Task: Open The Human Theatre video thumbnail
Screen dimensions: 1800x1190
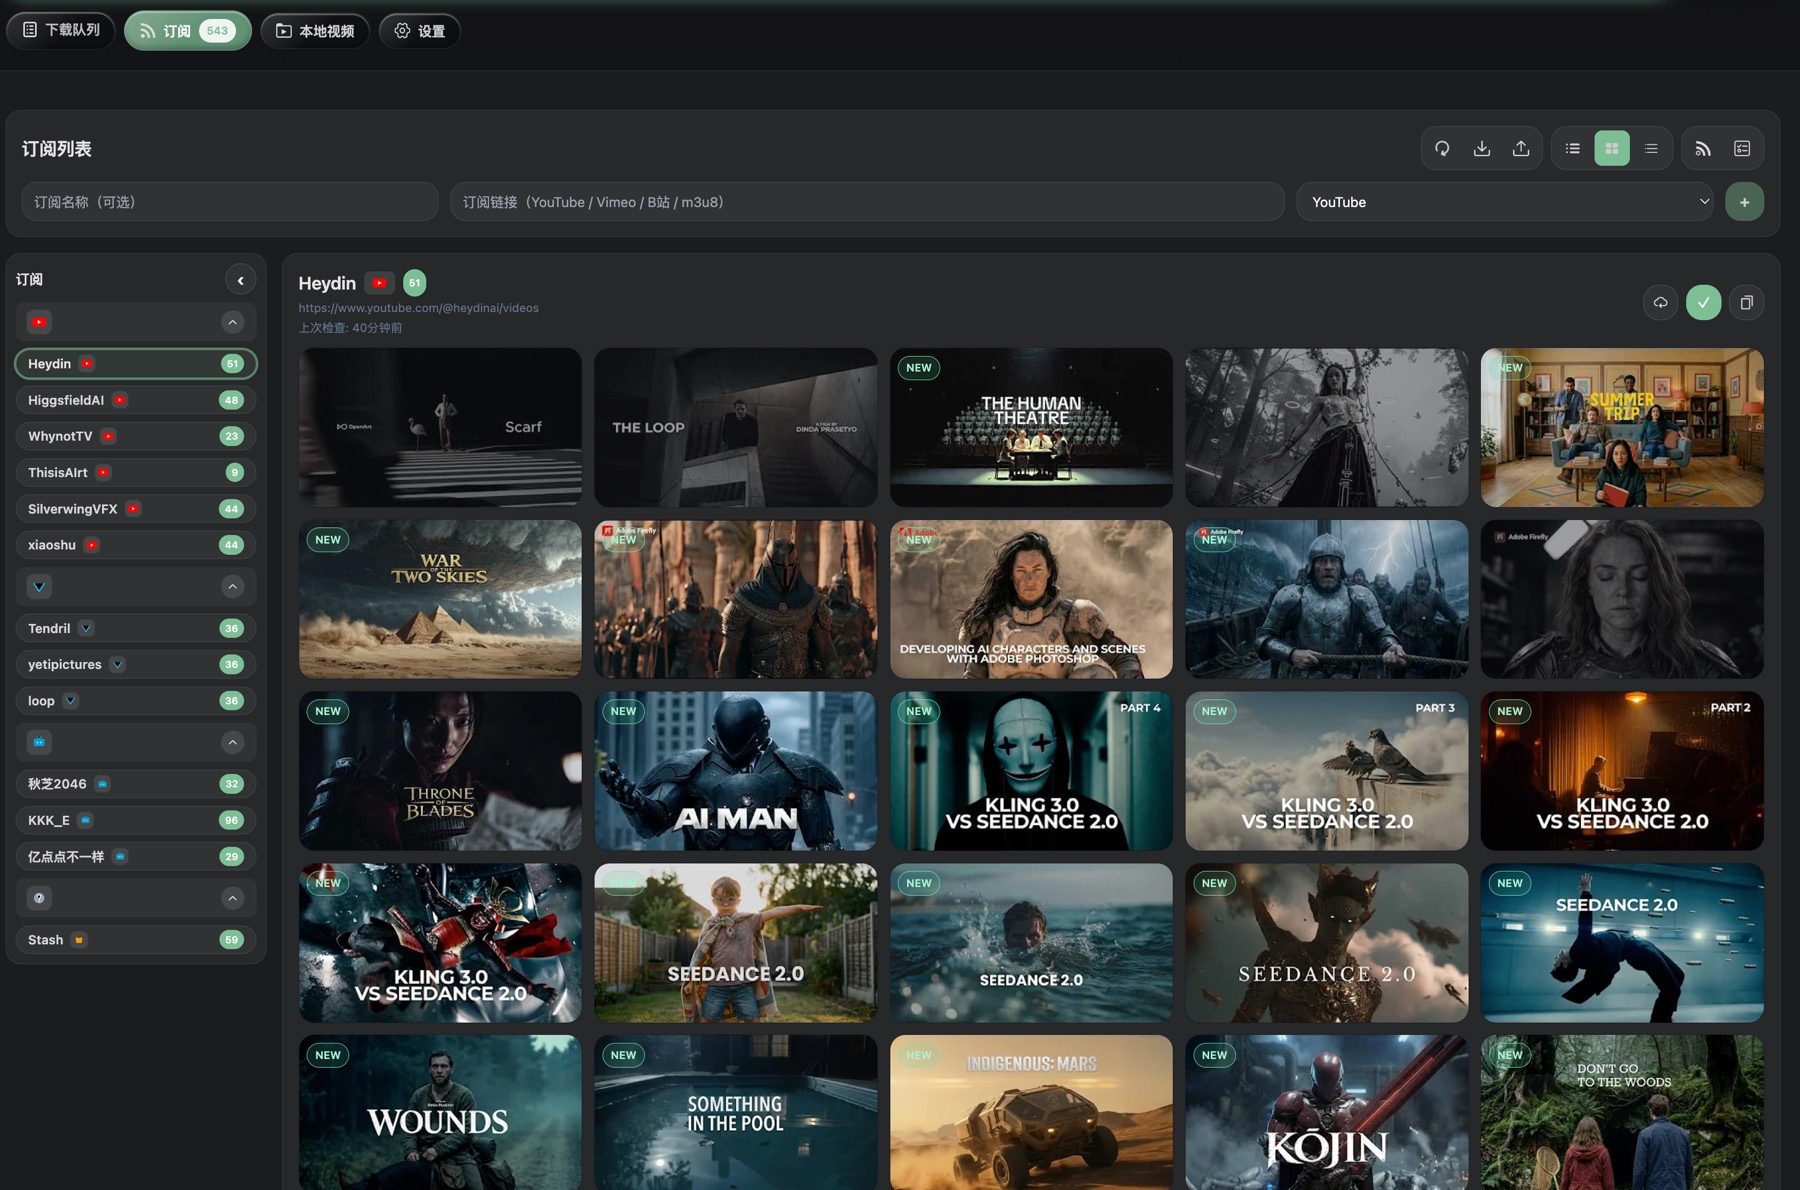Action: pos(1031,427)
